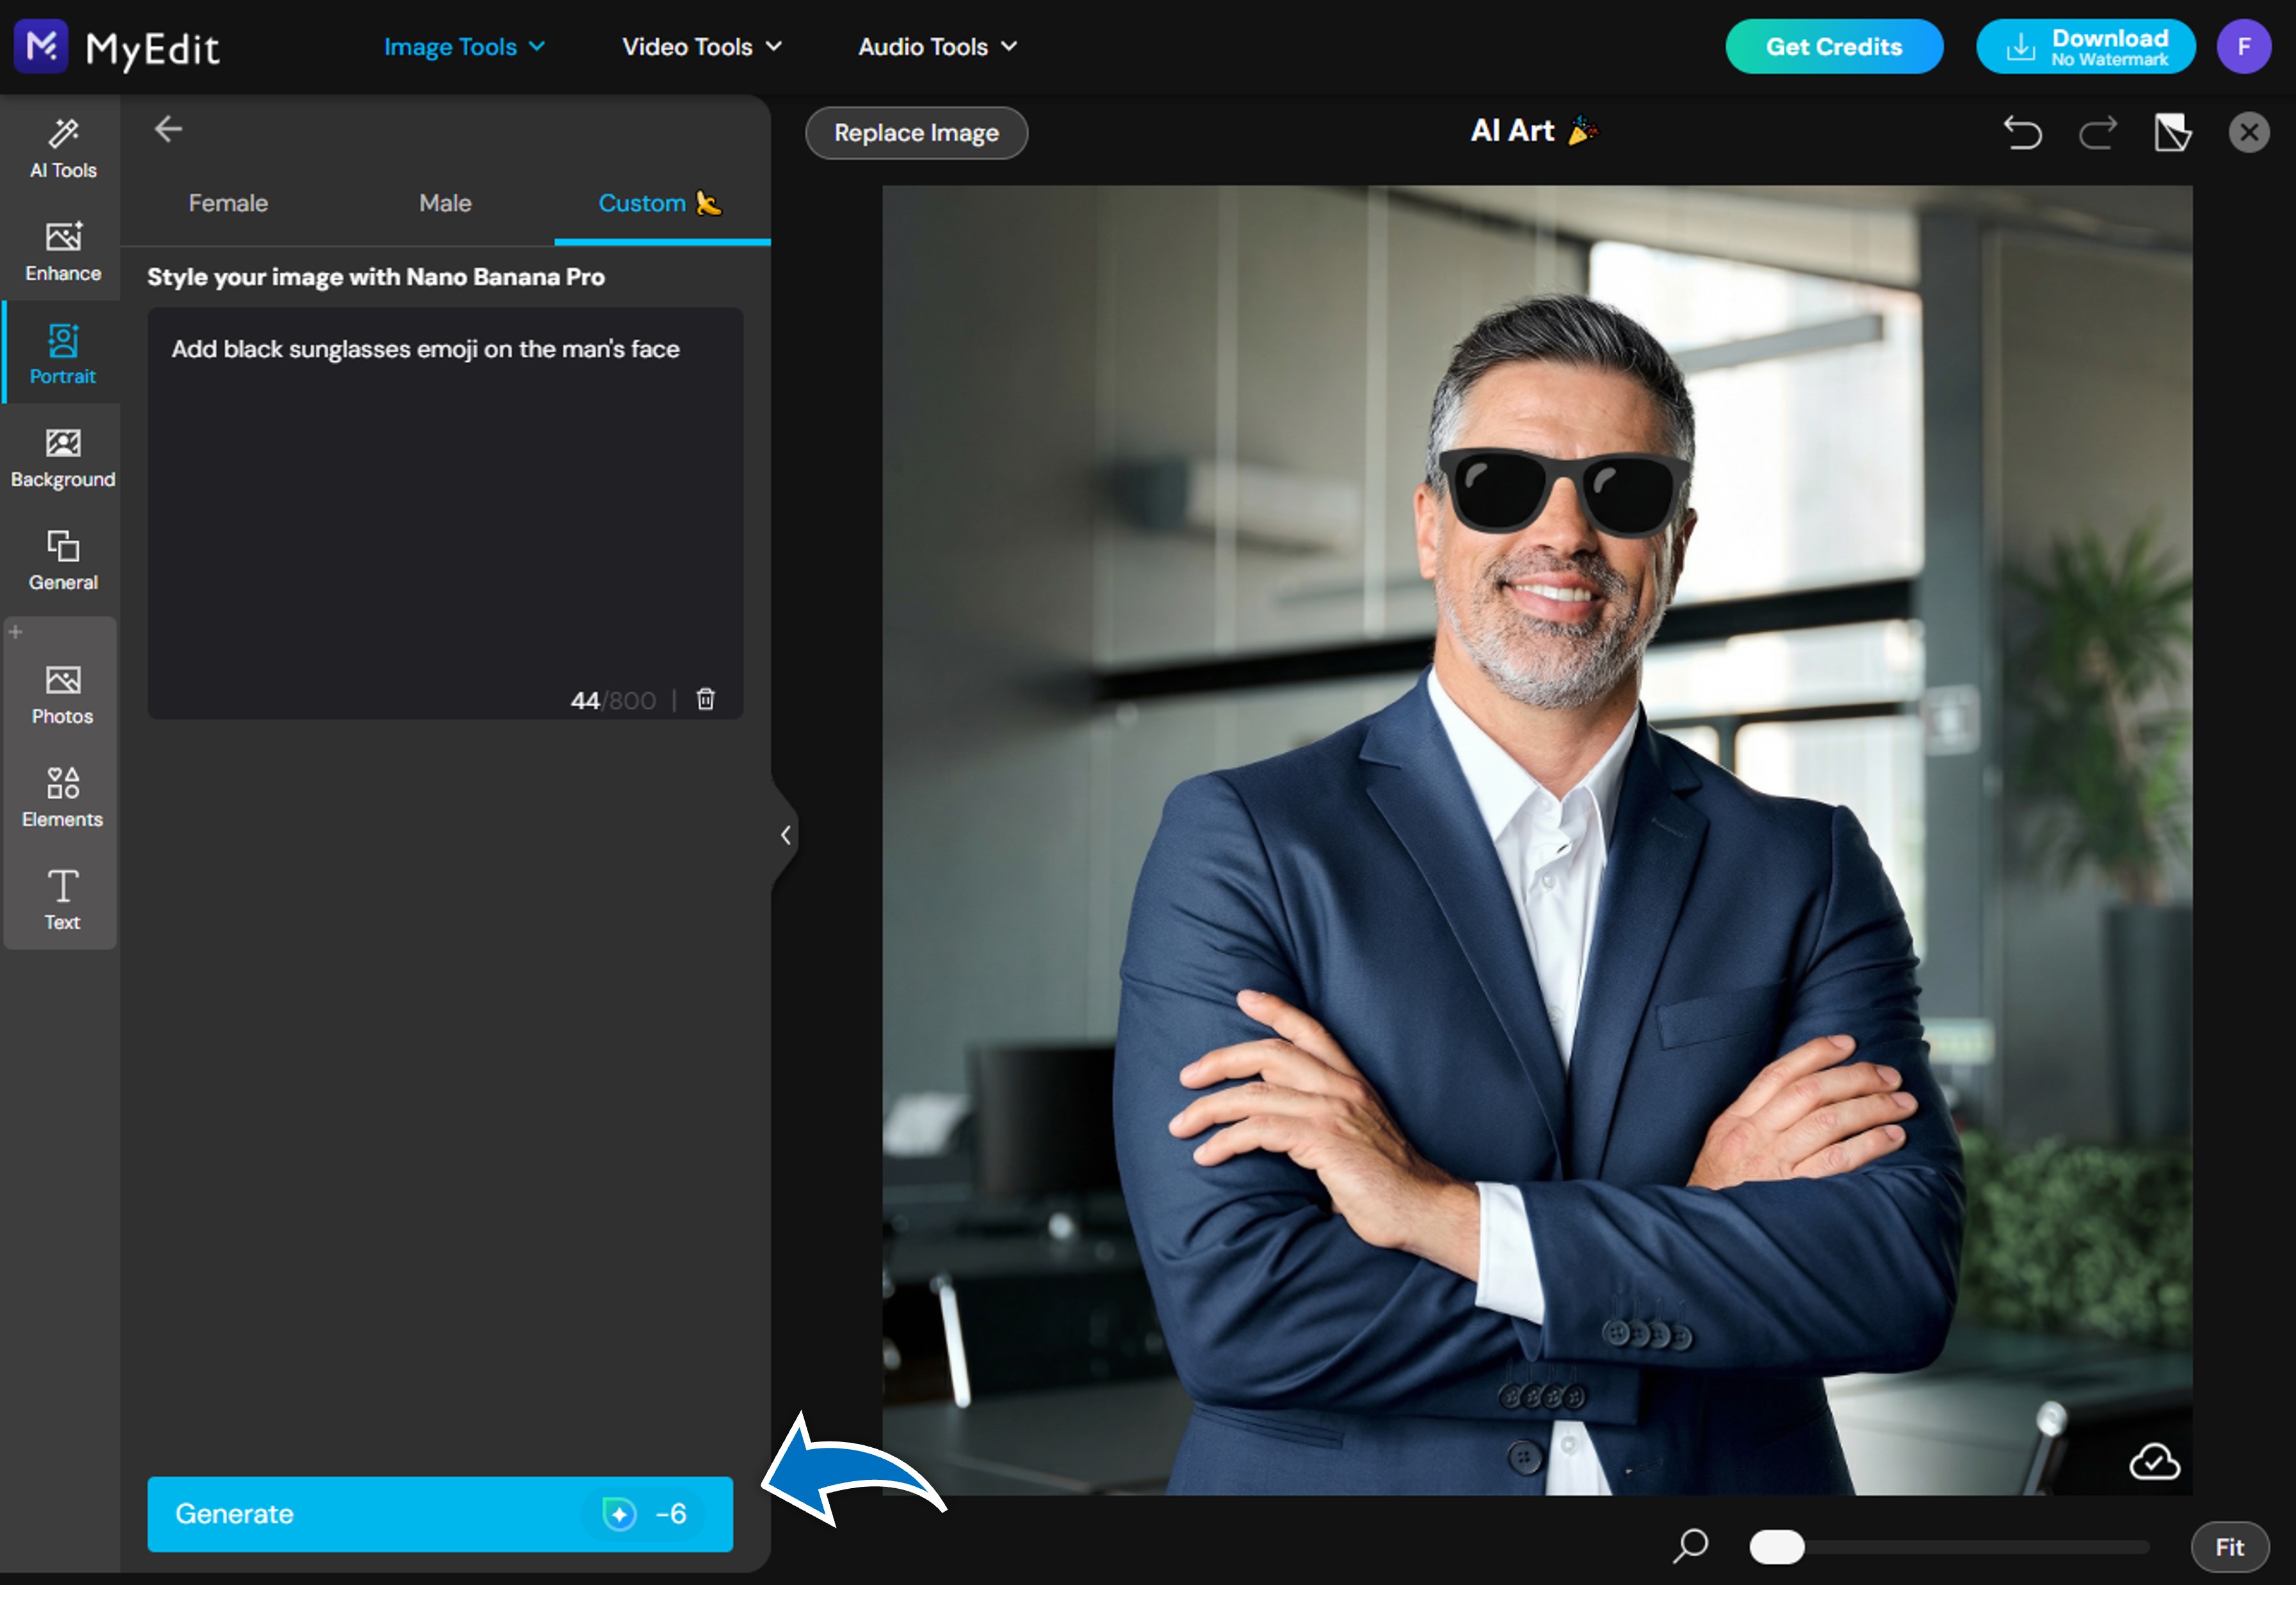Click the back arrow in panel

click(168, 129)
